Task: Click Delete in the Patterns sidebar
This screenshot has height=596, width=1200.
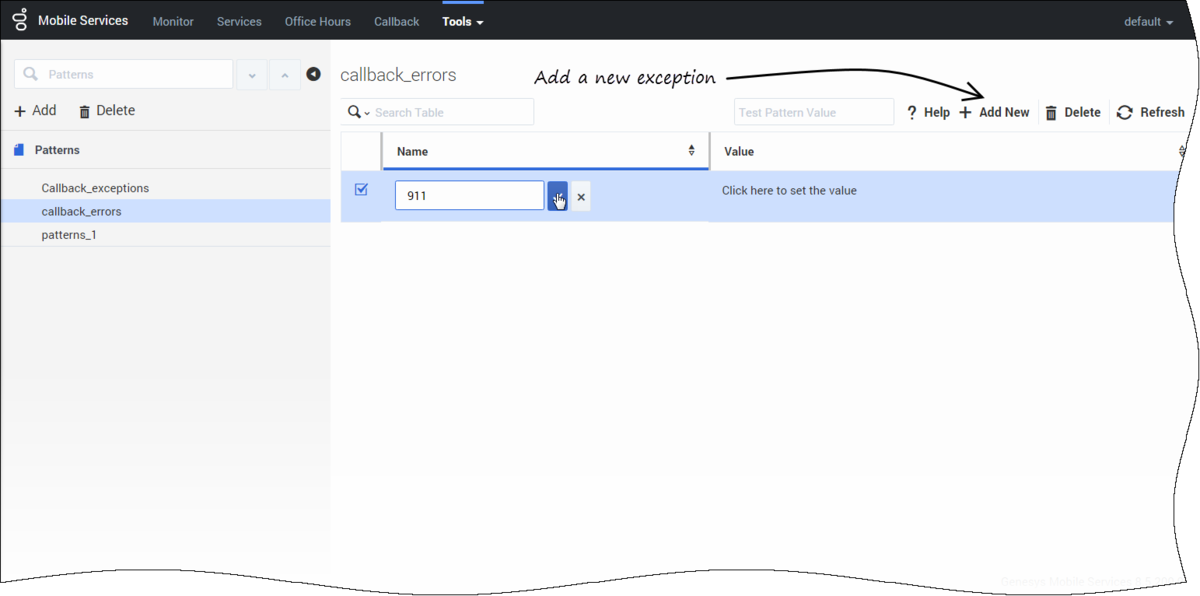Action: coord(106,111)
